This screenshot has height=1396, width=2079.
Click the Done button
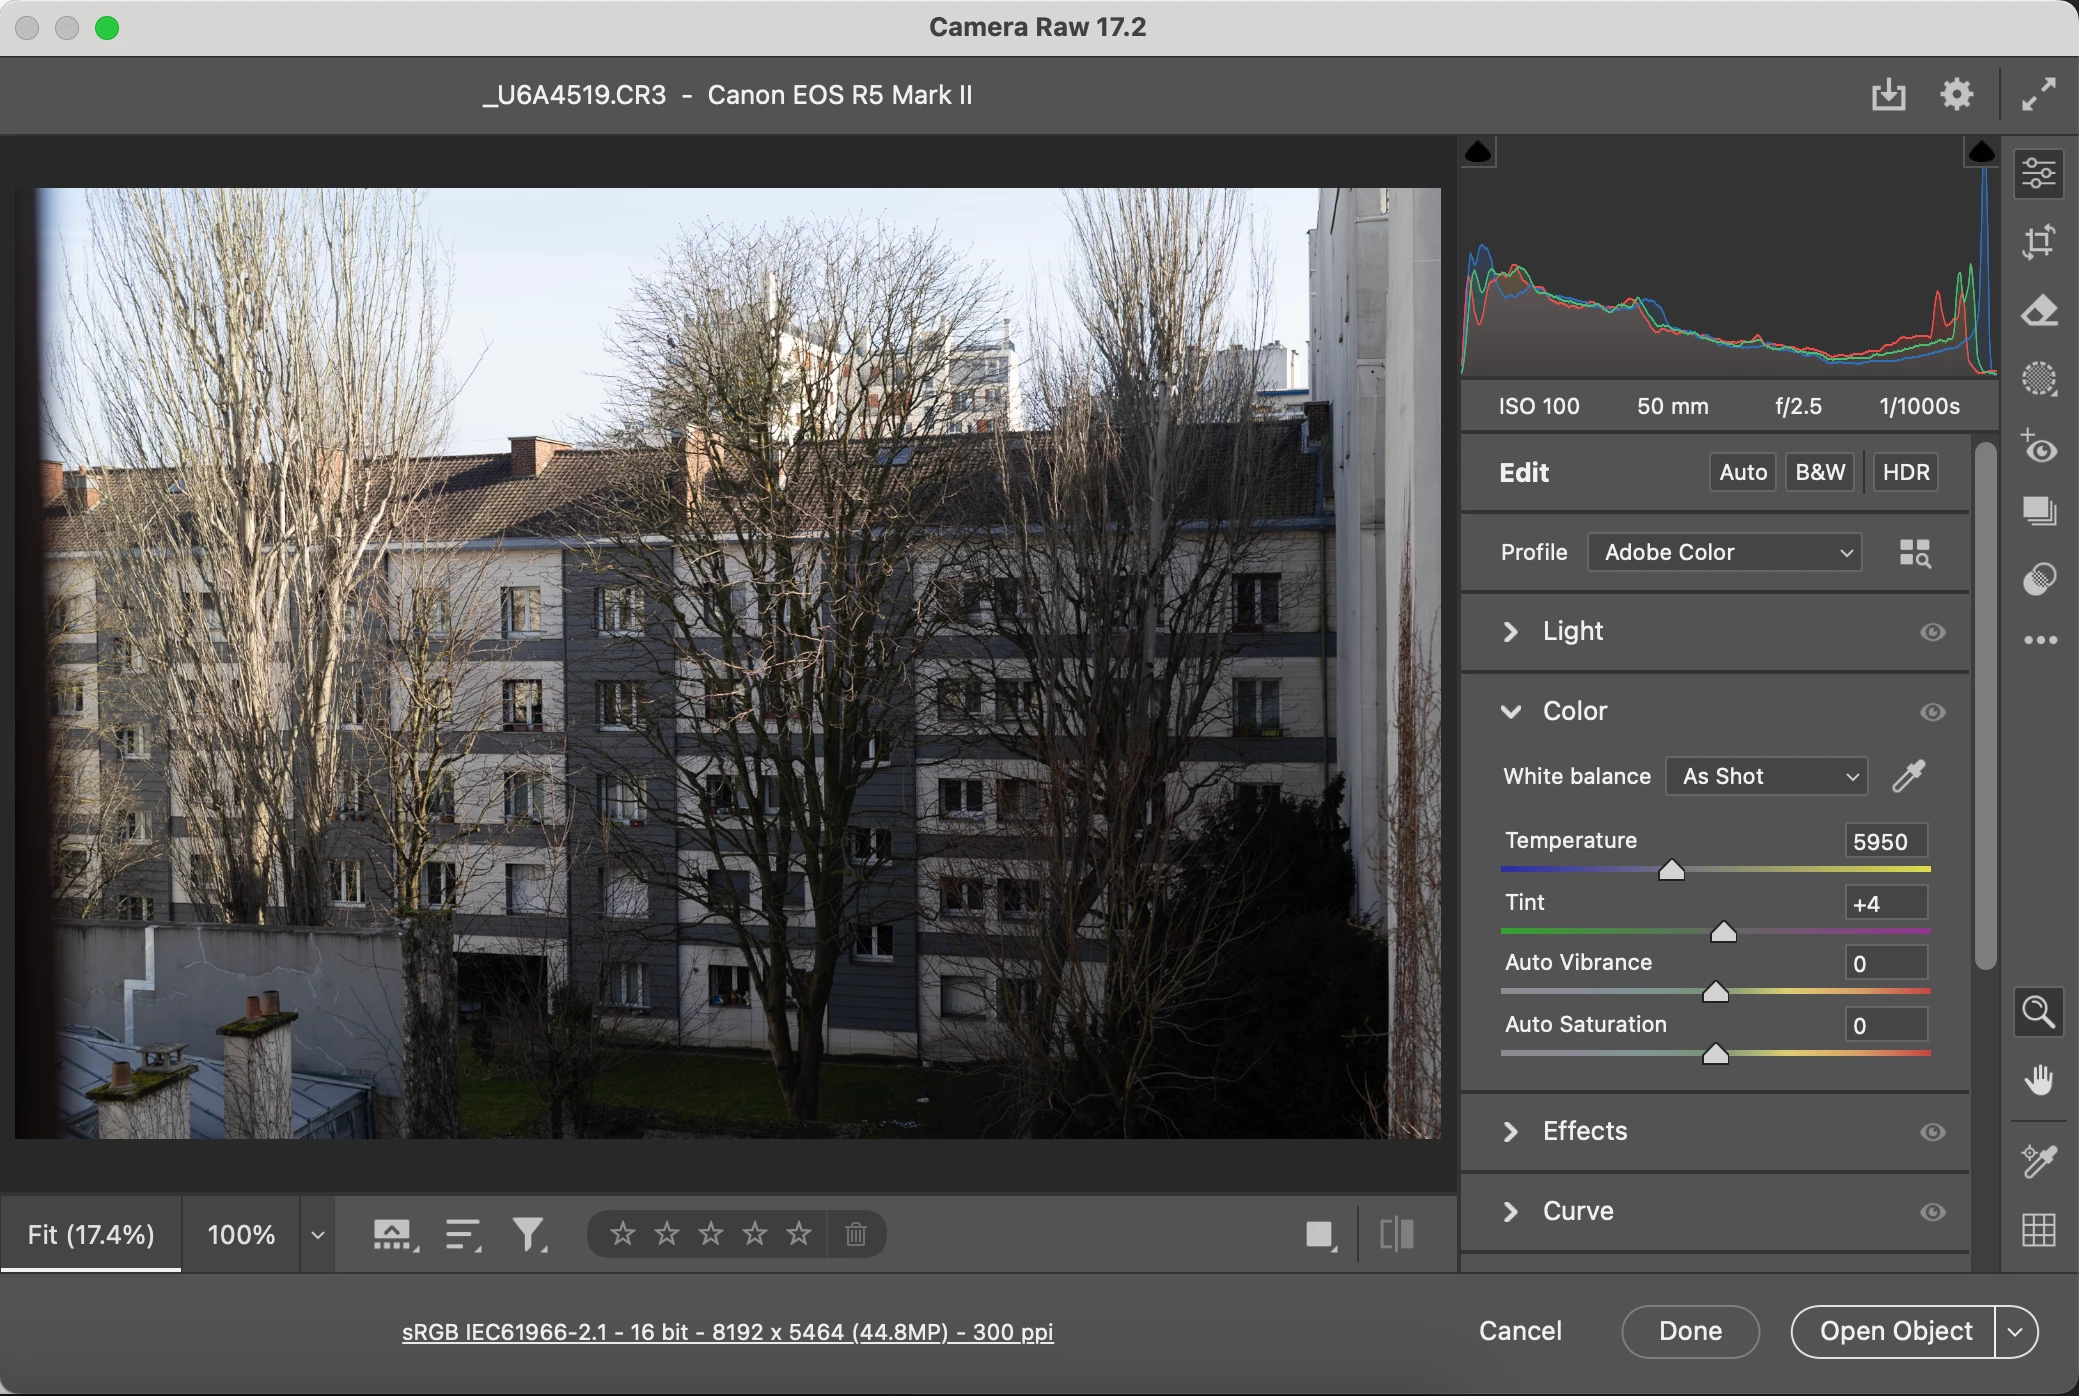tap(1690, 1331)
